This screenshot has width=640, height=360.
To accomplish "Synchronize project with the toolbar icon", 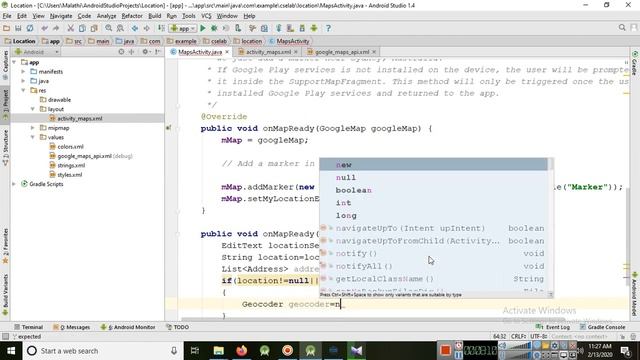I will [x=30, y=28].
